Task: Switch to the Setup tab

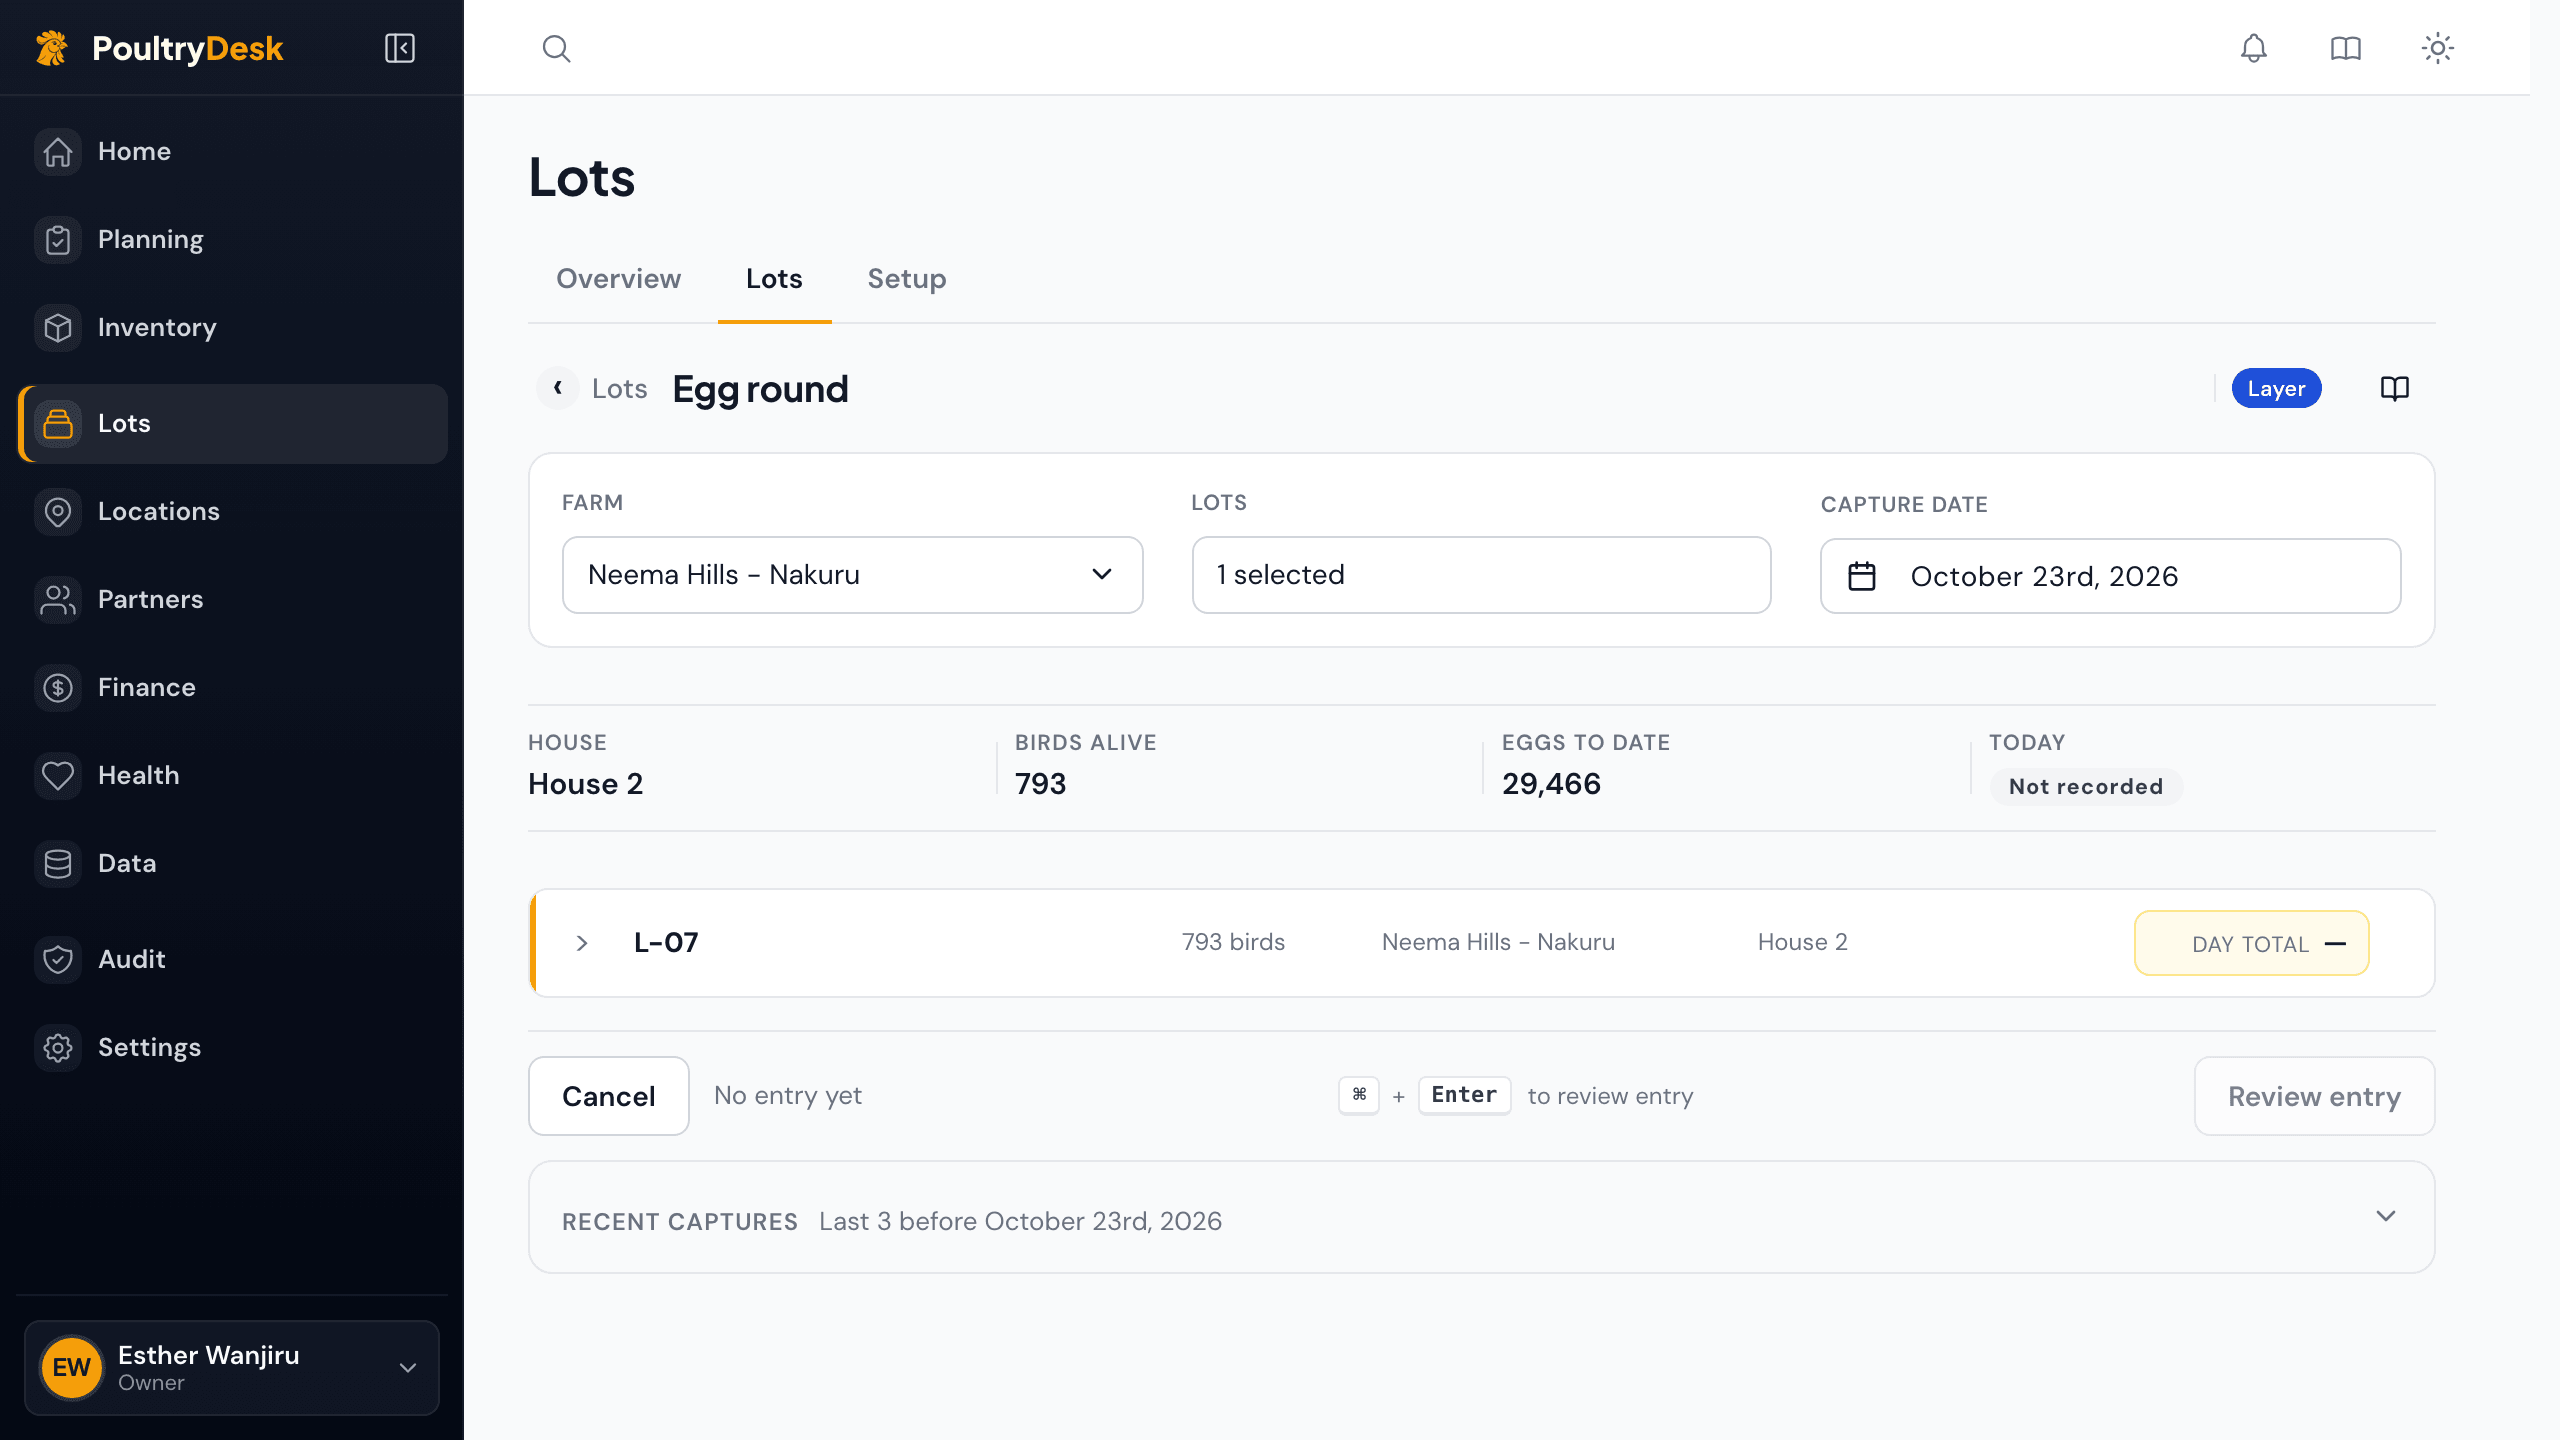Action: pos(907,279)
